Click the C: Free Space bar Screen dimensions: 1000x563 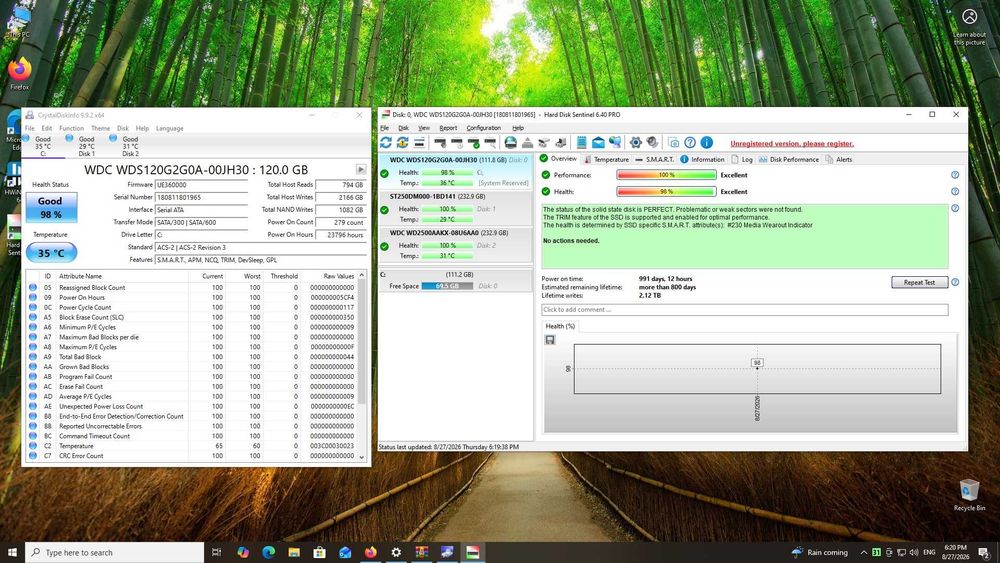point(447,286)
